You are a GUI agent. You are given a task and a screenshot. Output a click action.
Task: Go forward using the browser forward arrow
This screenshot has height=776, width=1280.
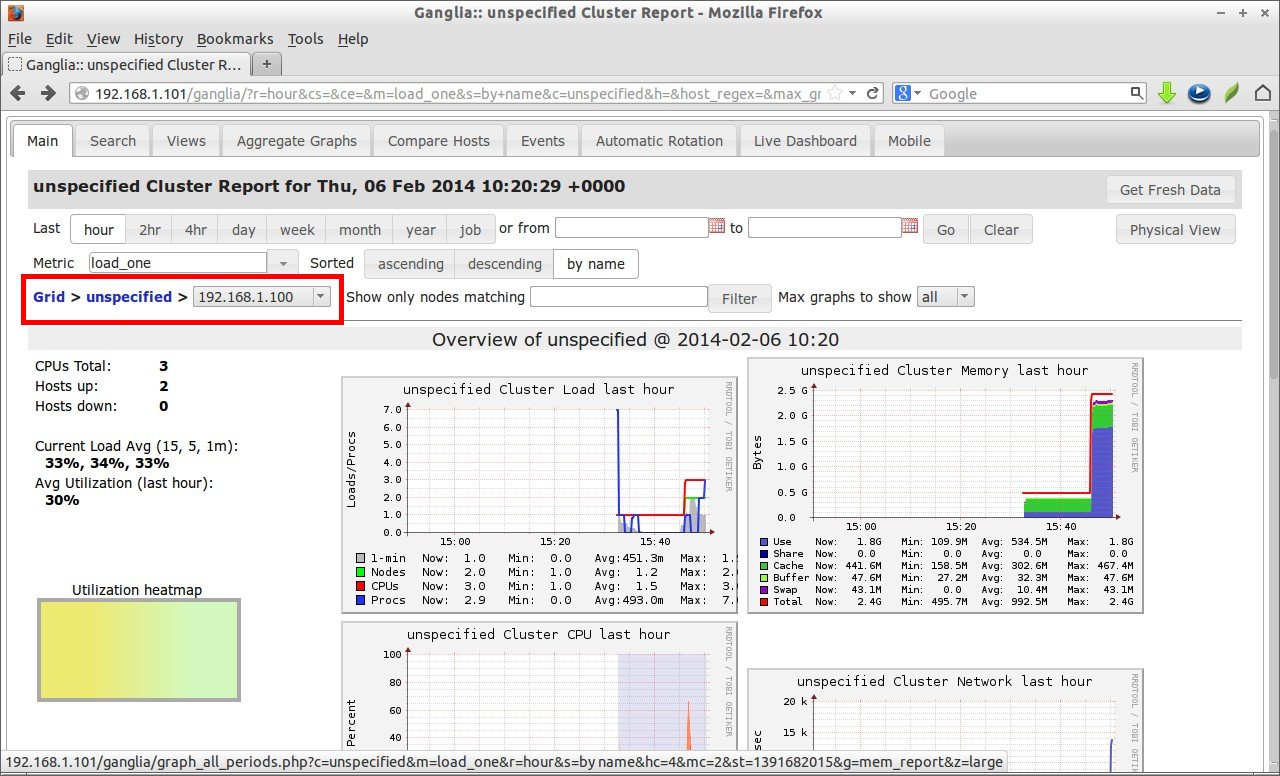coord(47,93)
